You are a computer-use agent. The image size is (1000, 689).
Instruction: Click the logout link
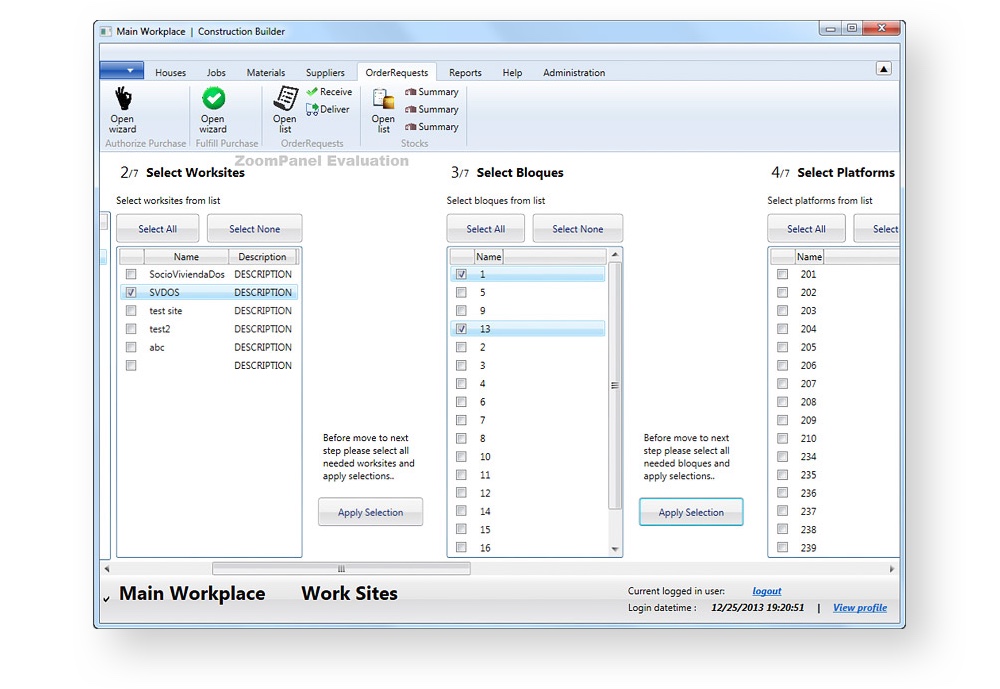click(x=766, y=591)
